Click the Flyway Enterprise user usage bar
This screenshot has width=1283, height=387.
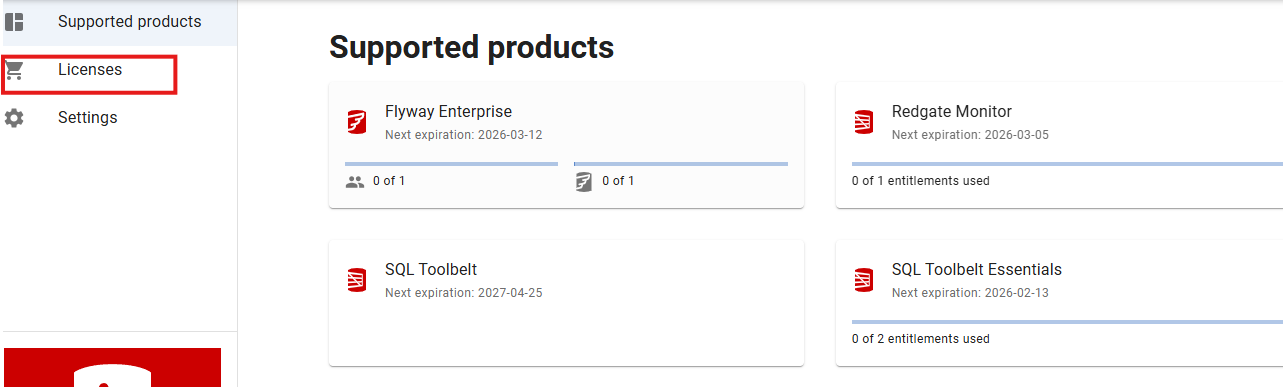coord(451,163)
